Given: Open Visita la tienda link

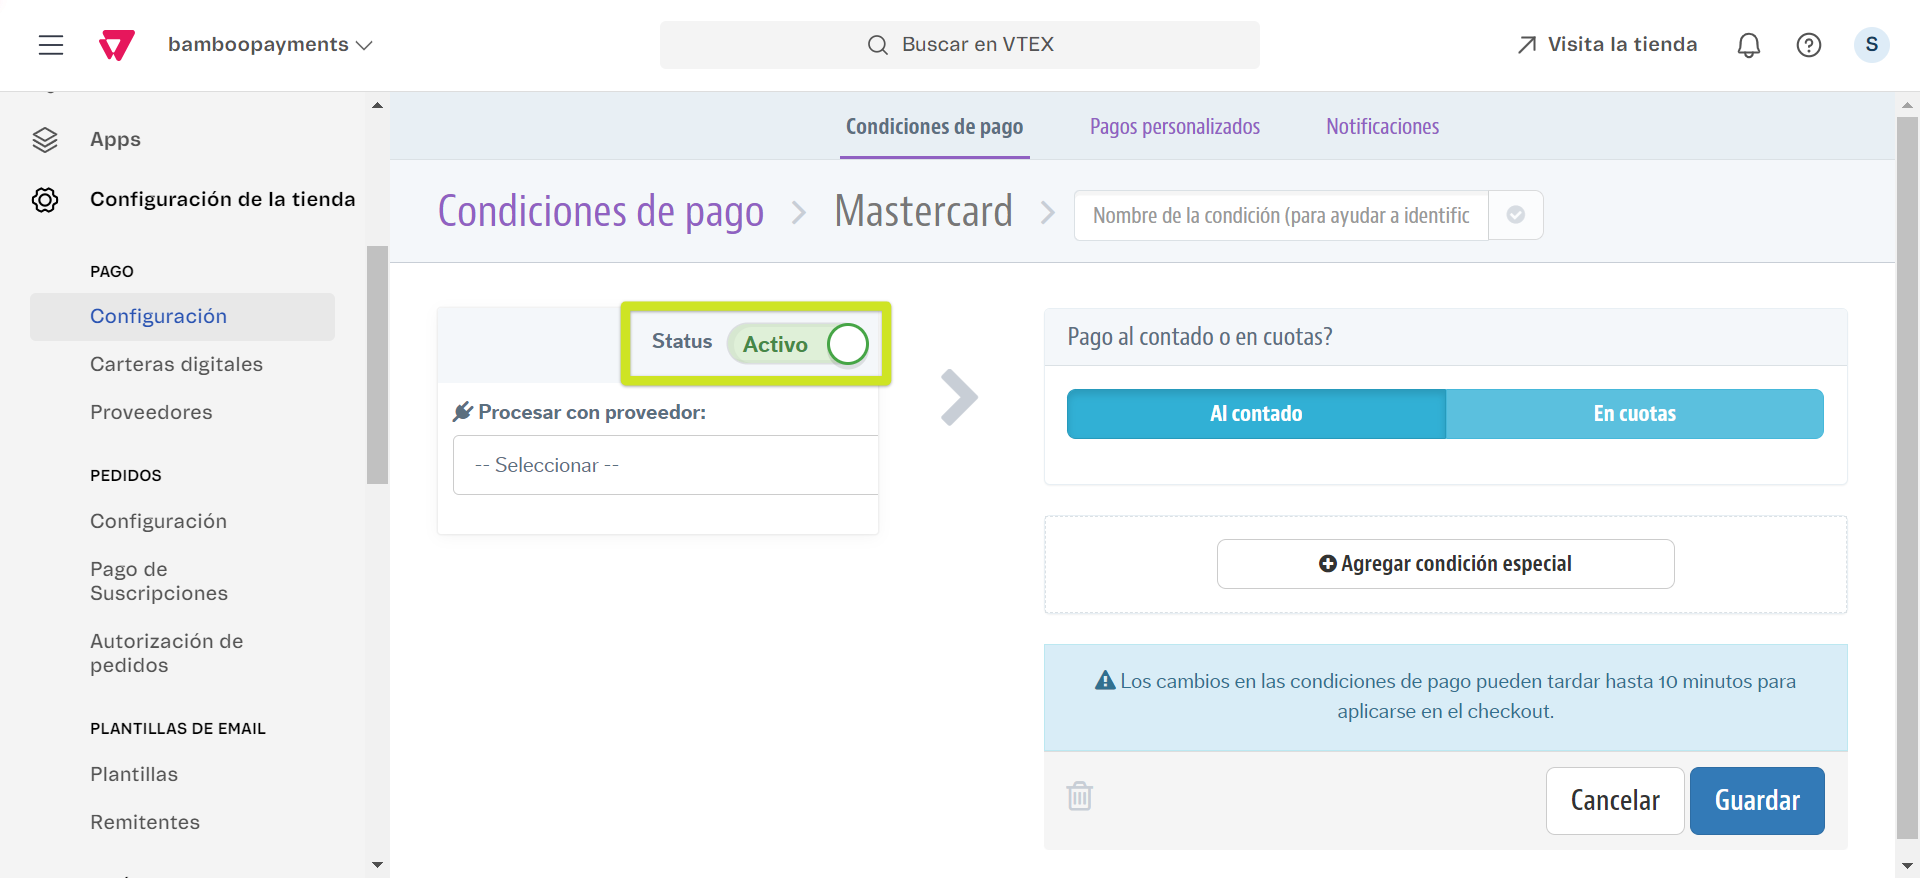Looking at the screenshot, I should pos(1607,45).
